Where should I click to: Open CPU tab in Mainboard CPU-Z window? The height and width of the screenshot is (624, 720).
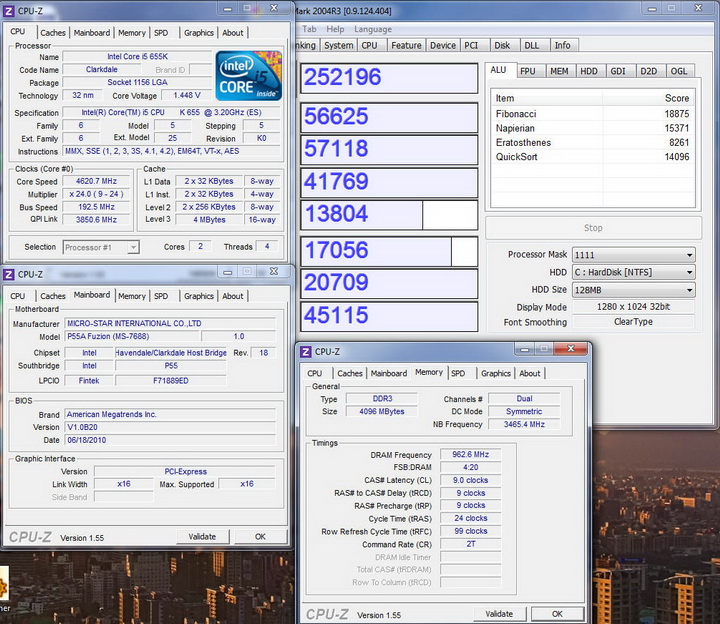click(18, 296)
